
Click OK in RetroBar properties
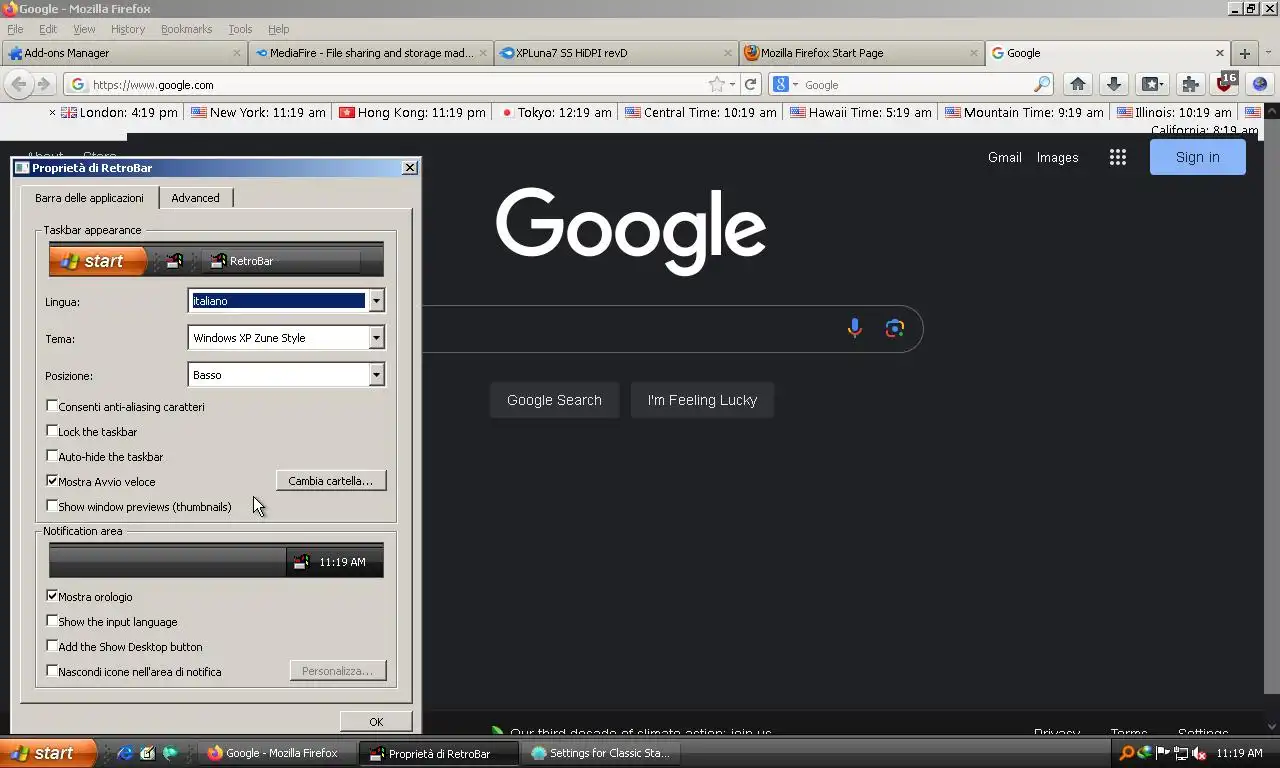tap(376, 722)
